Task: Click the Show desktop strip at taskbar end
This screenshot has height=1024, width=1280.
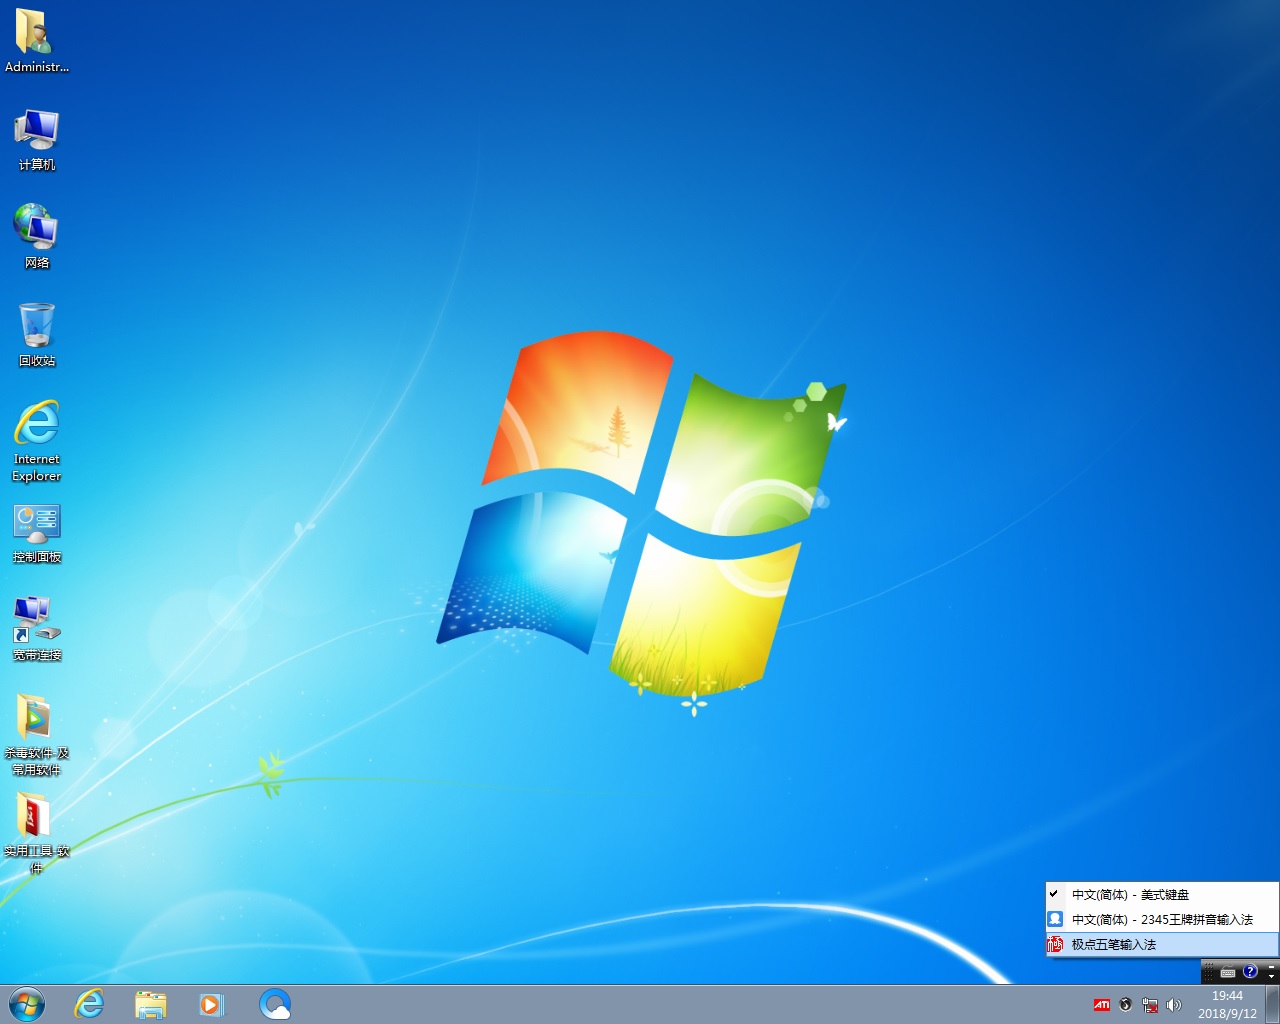Action: point(1272,1004)
